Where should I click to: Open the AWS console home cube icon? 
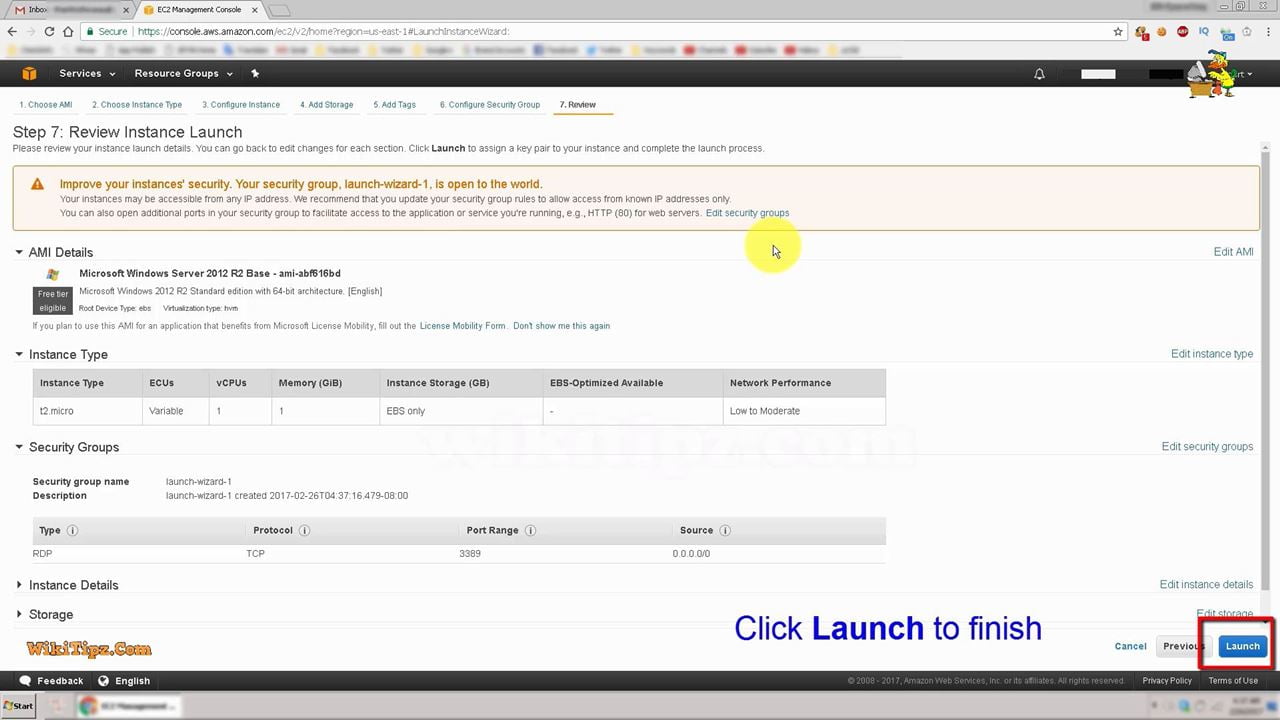point(29,73)
